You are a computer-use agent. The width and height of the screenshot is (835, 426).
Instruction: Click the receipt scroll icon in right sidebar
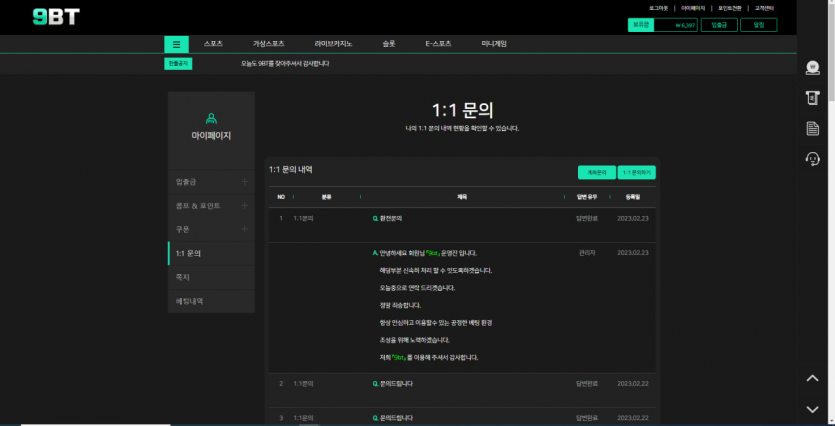point(812,98)
